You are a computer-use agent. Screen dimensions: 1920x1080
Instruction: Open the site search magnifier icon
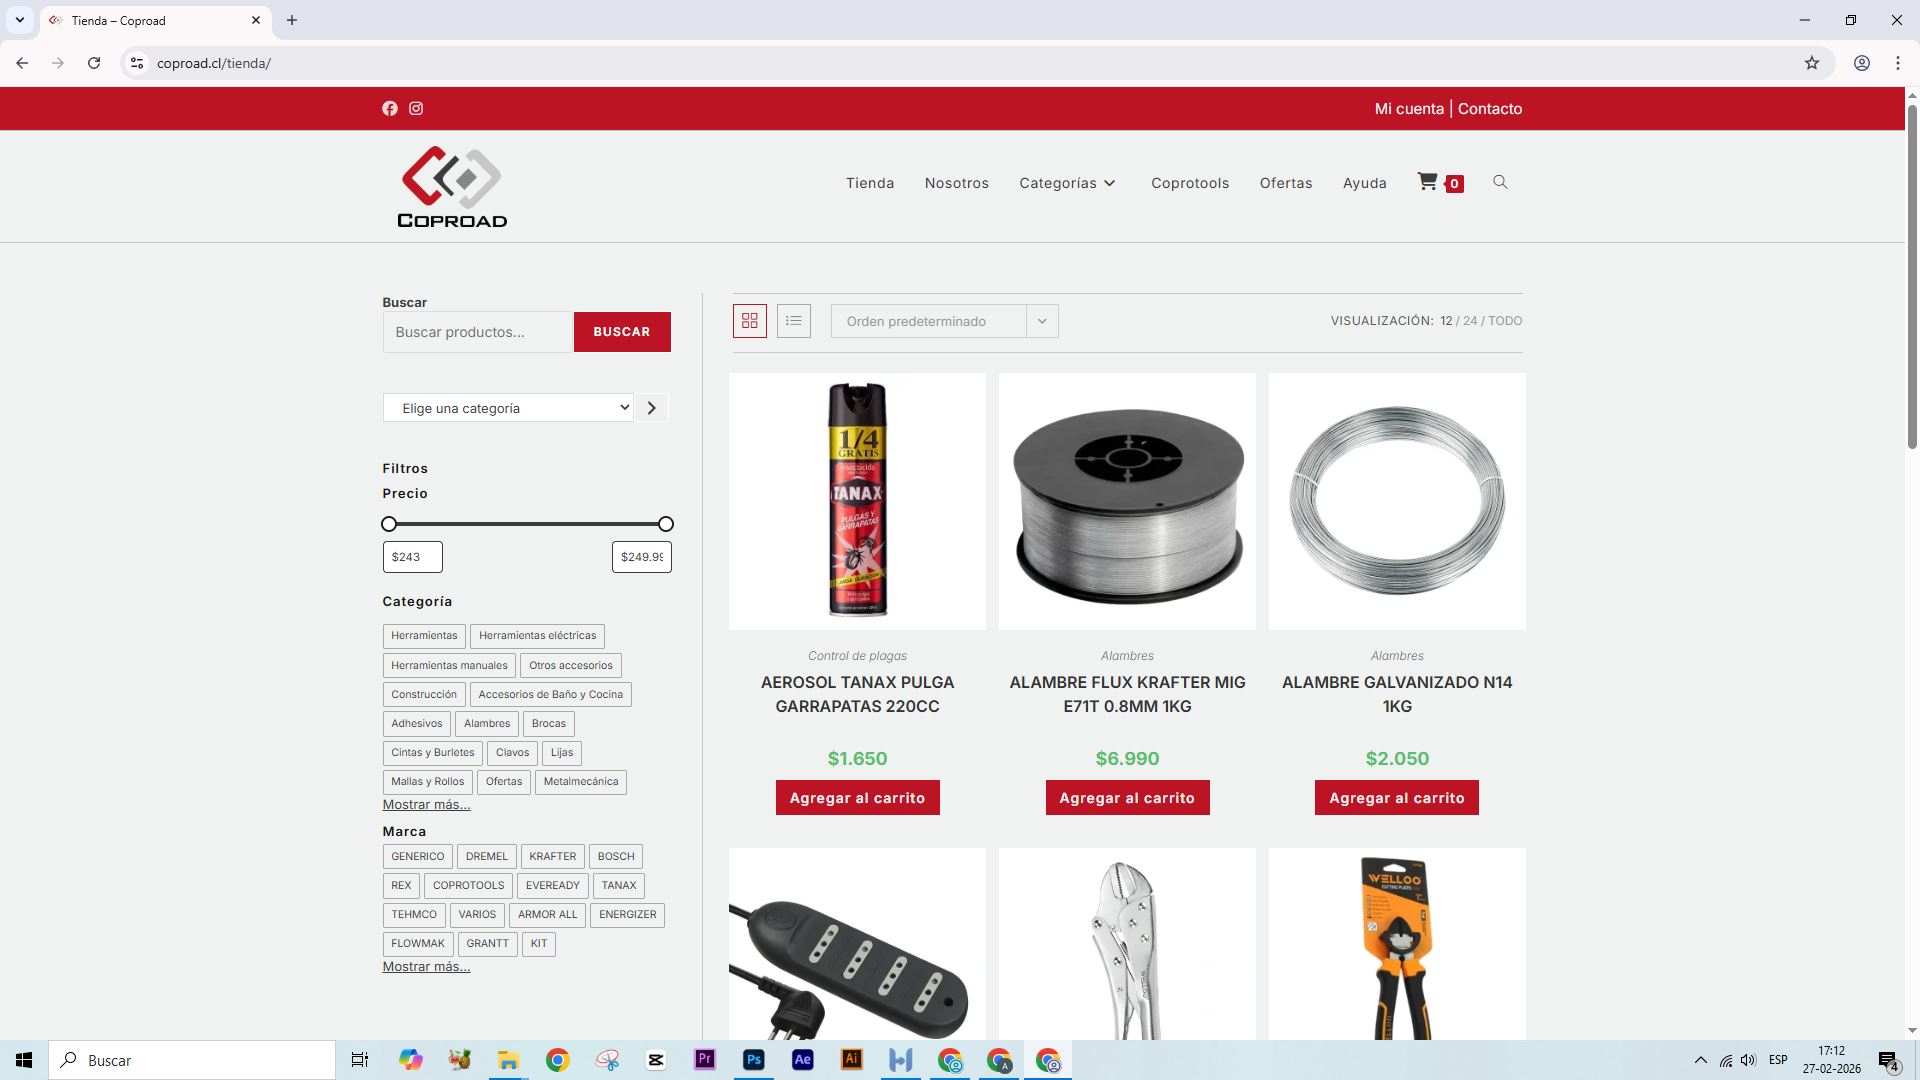pos(1500,182)
